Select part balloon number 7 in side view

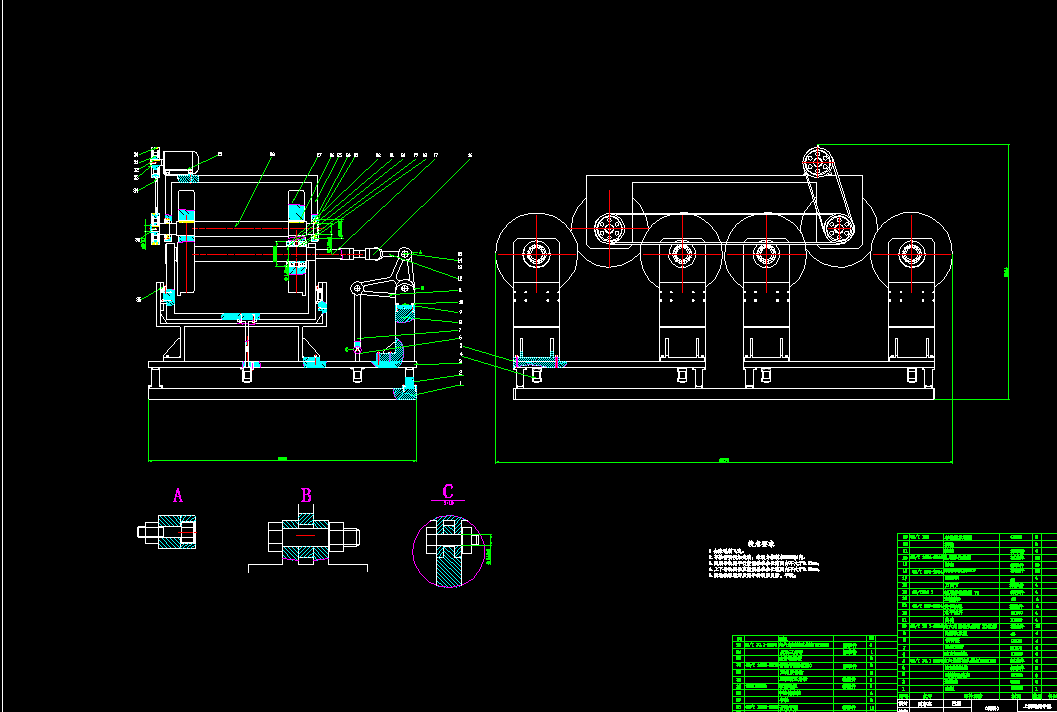pos(461,330)
